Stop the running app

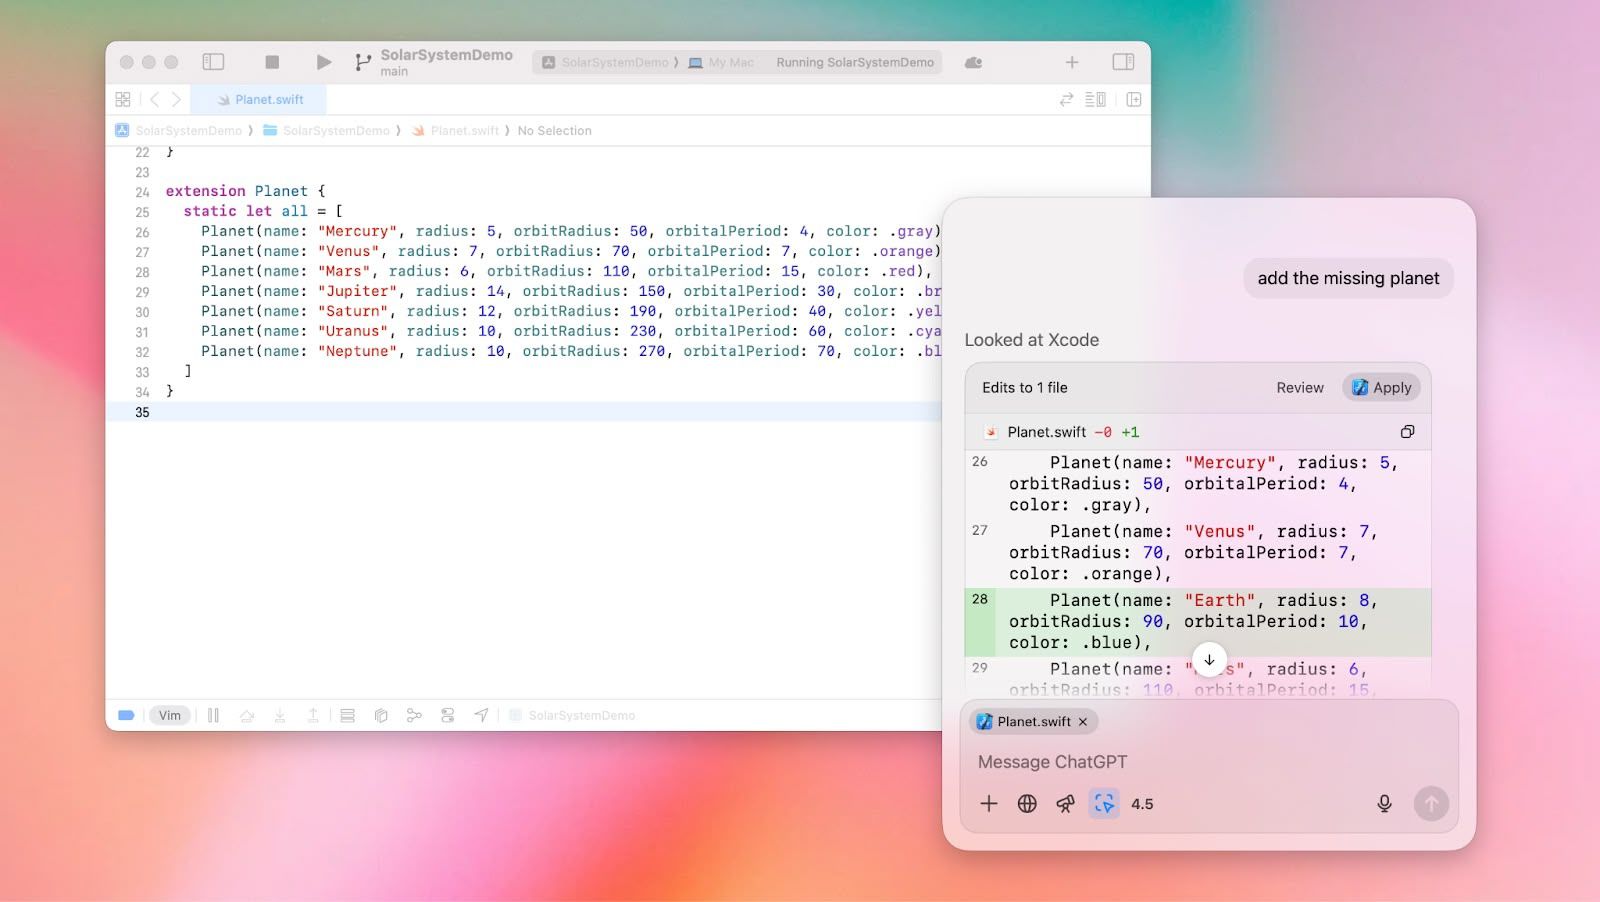point(271,61)
